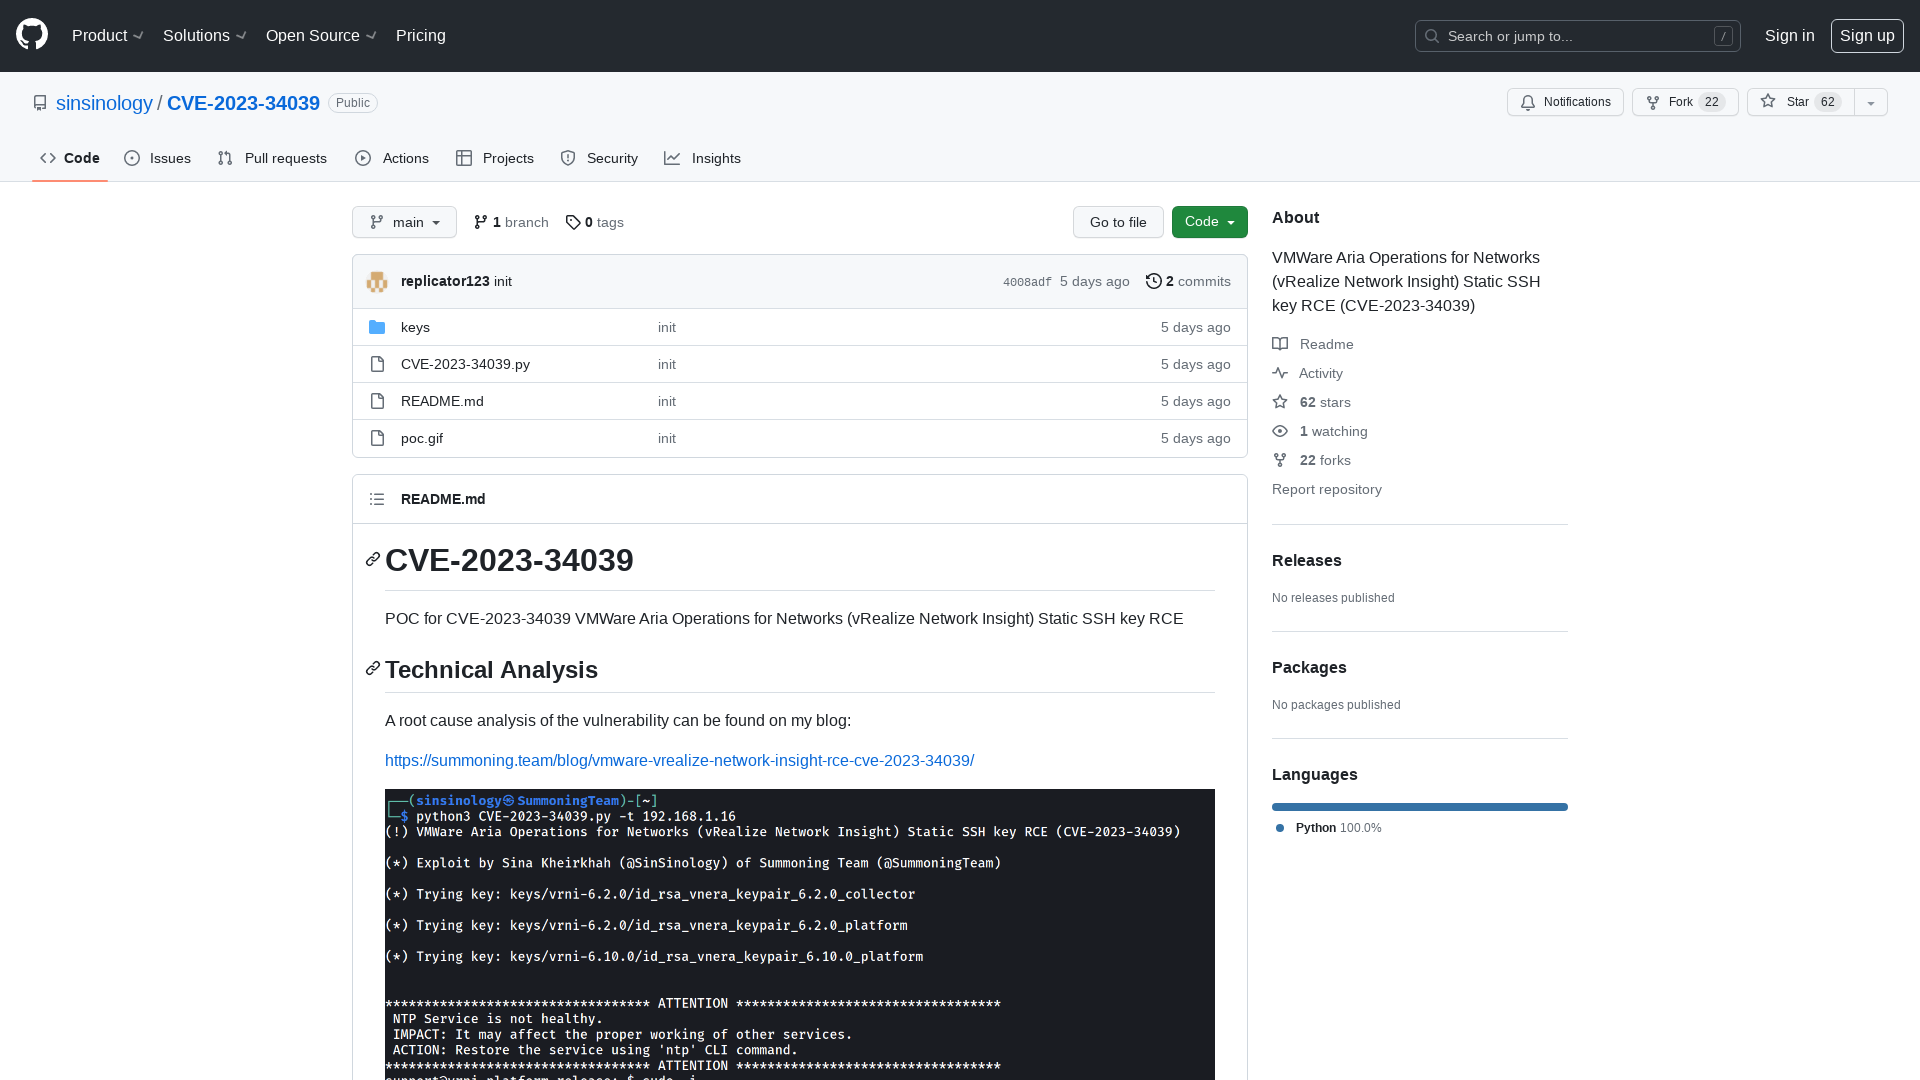Click the README.md anchor link
Screen dimensions: 1920x1080
(x=443, y=498)
